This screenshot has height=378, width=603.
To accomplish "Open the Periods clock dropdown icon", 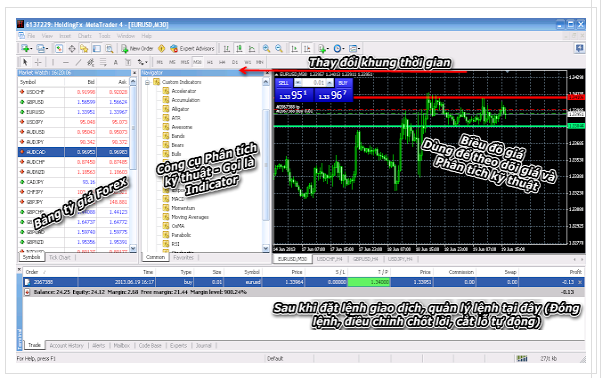I will (338, 48).
